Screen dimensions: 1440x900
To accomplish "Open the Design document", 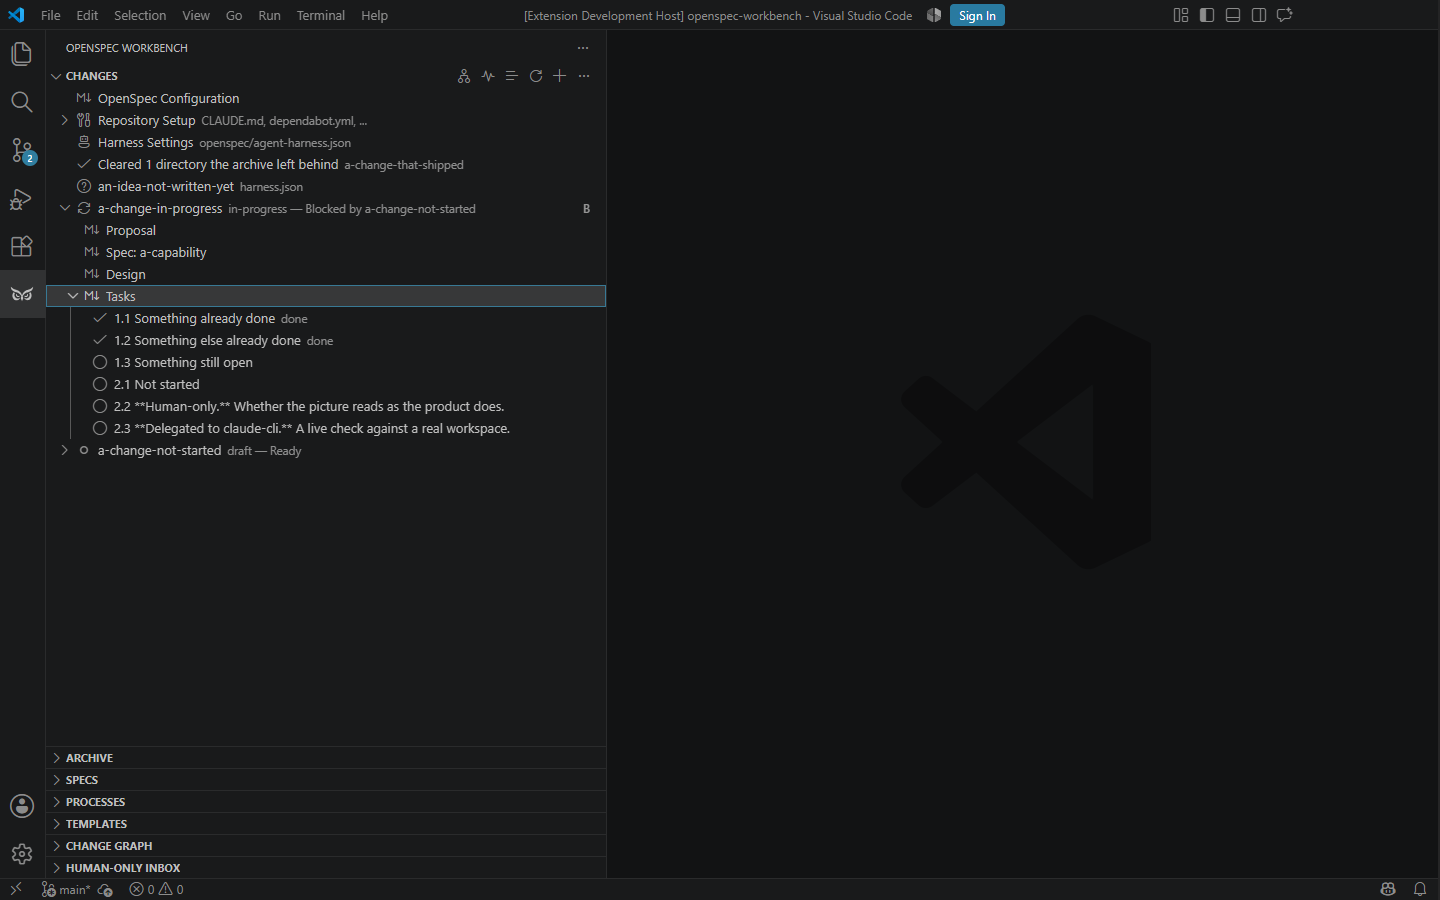I will pyautogui.click(x=326, y=274).
